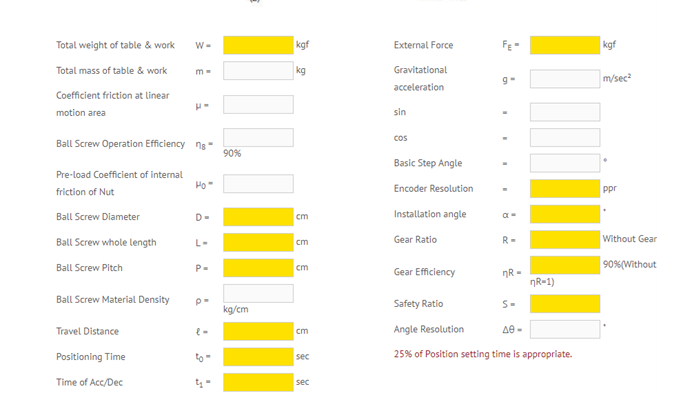Click the Time of Acc/Dec t1 field
The width and height of the screenshot is (682, 398).
[x=258, y=382]
